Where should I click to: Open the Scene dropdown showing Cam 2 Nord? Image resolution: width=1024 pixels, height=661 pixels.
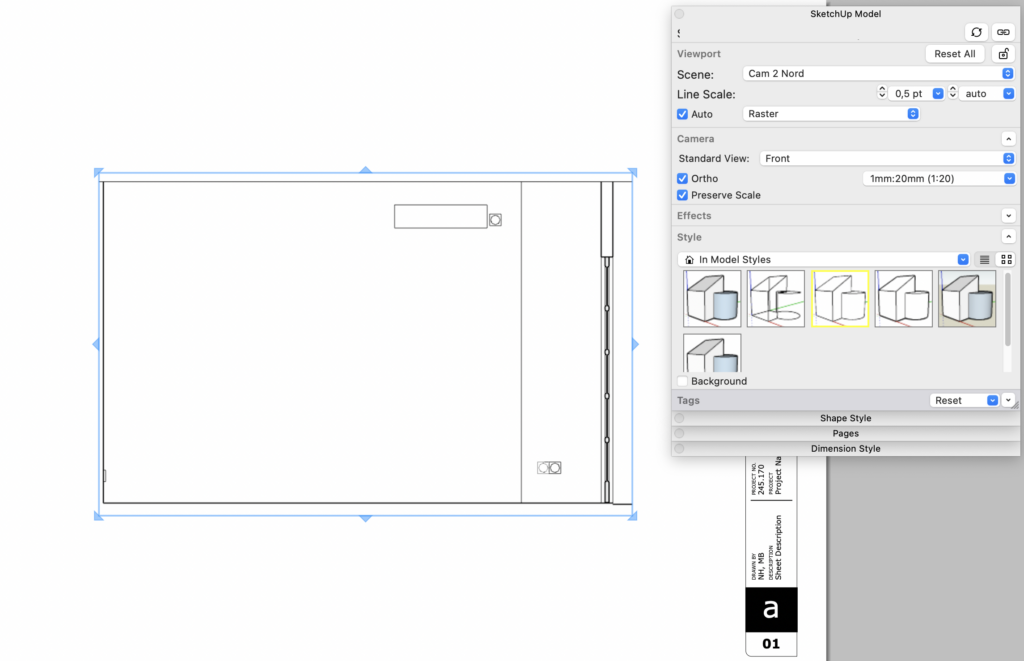[878, 73]
